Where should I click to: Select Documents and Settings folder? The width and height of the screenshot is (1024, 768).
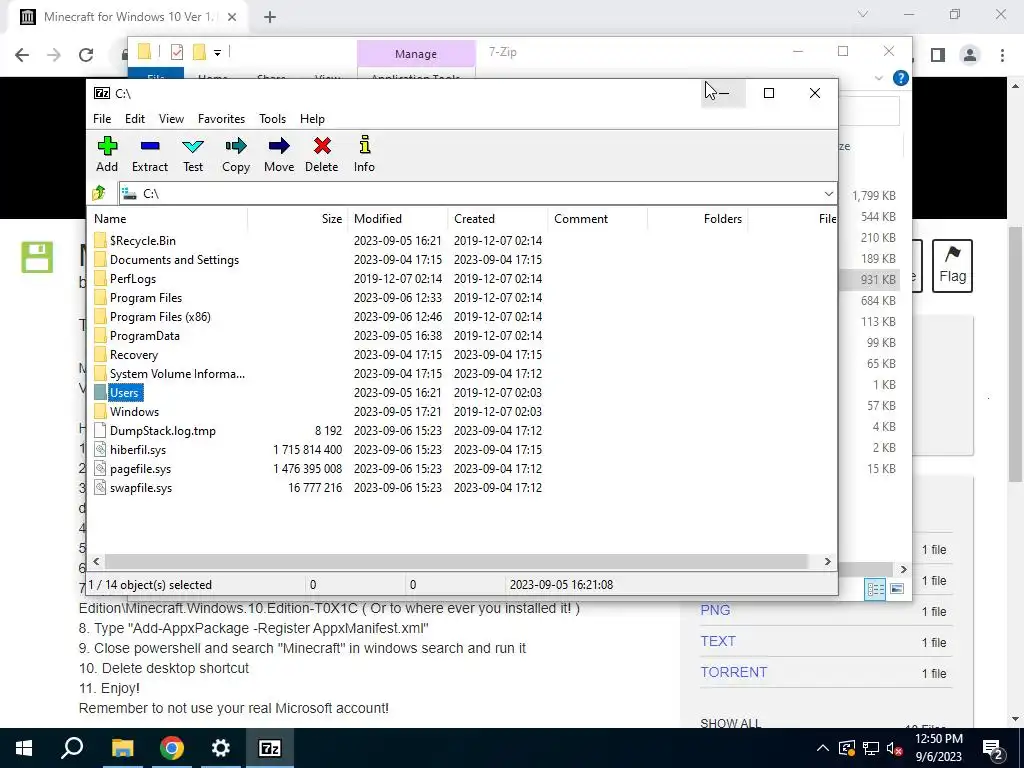point(174,260)
